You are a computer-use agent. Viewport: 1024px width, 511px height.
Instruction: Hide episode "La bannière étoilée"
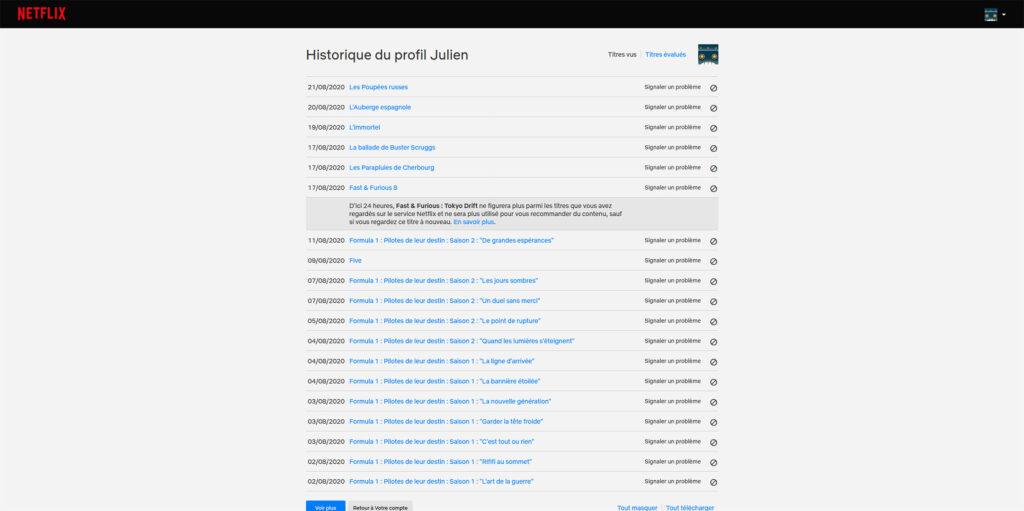coord(713,382)
